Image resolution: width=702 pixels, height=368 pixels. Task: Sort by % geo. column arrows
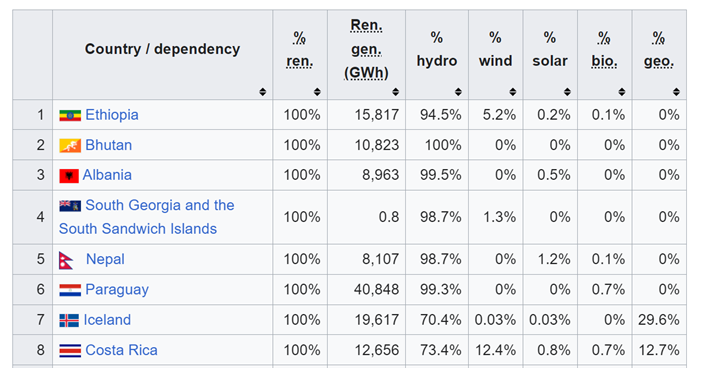click(x=676, y=92)
